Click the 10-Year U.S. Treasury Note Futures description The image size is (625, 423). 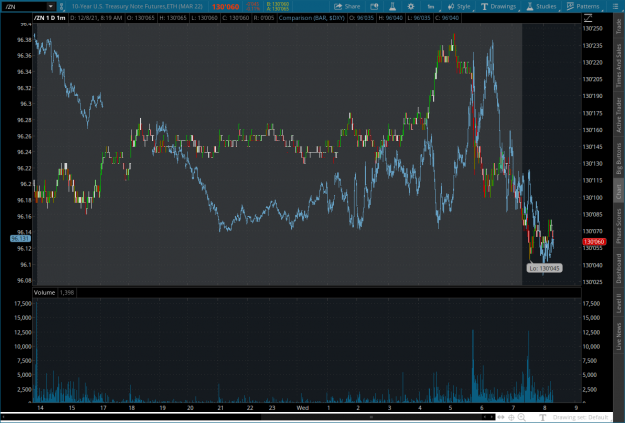[x=137, y=6]
